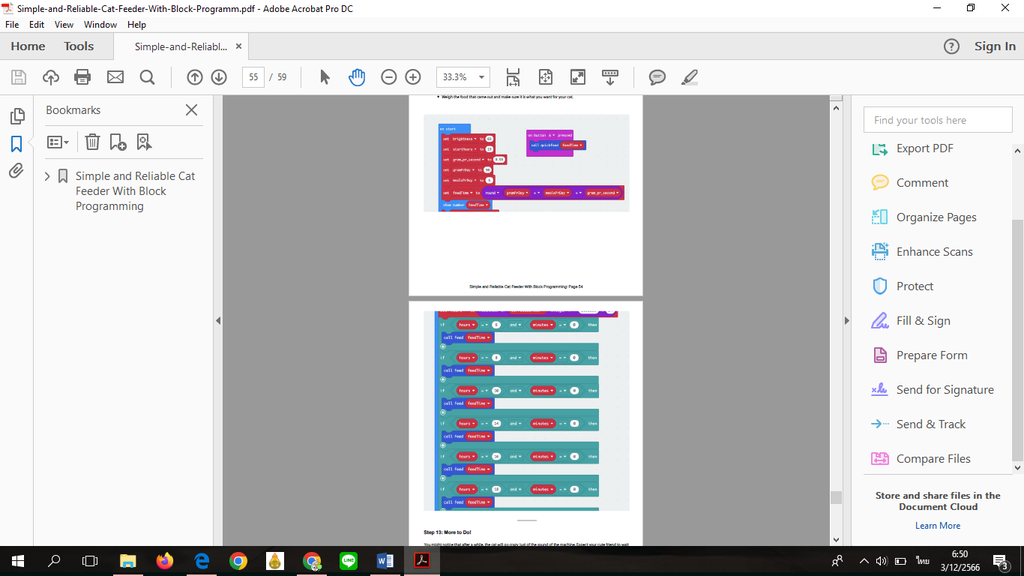Image resolution: width=1024 pixels, height=576 pixels.
Task: Open the View menu
Action: [x=64, y=25]
